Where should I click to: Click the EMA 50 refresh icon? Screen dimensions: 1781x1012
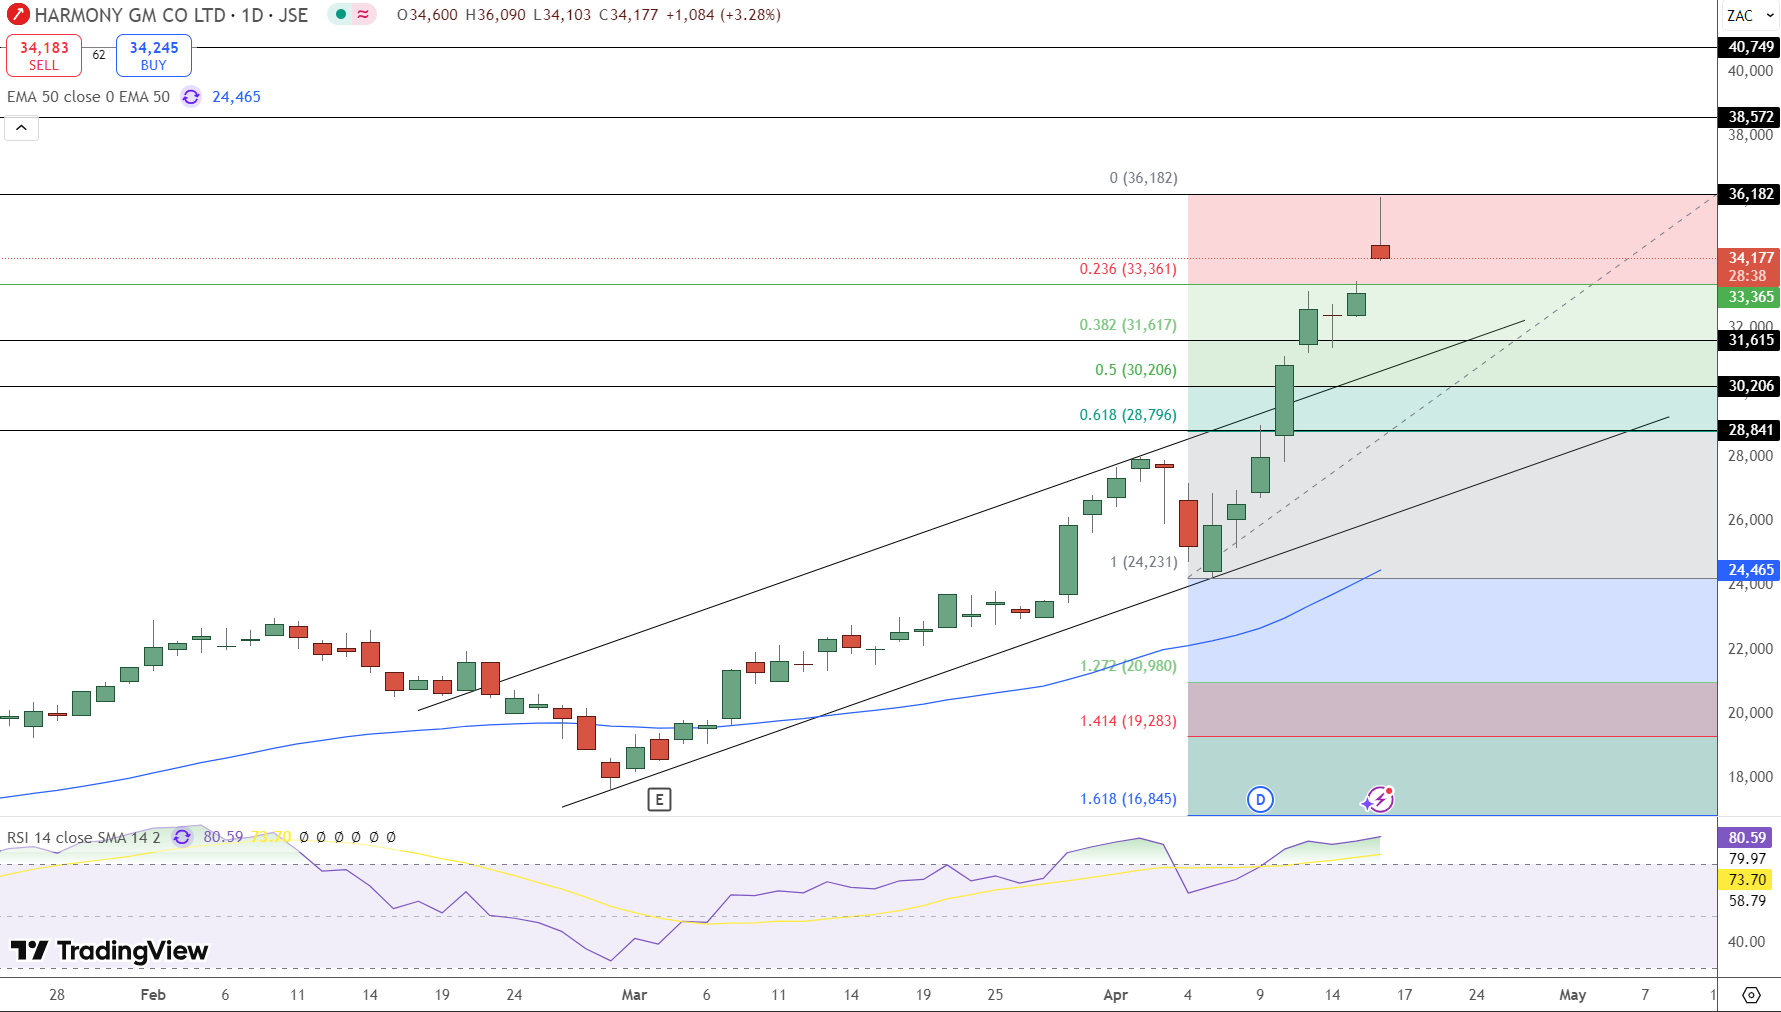(191, 97)
